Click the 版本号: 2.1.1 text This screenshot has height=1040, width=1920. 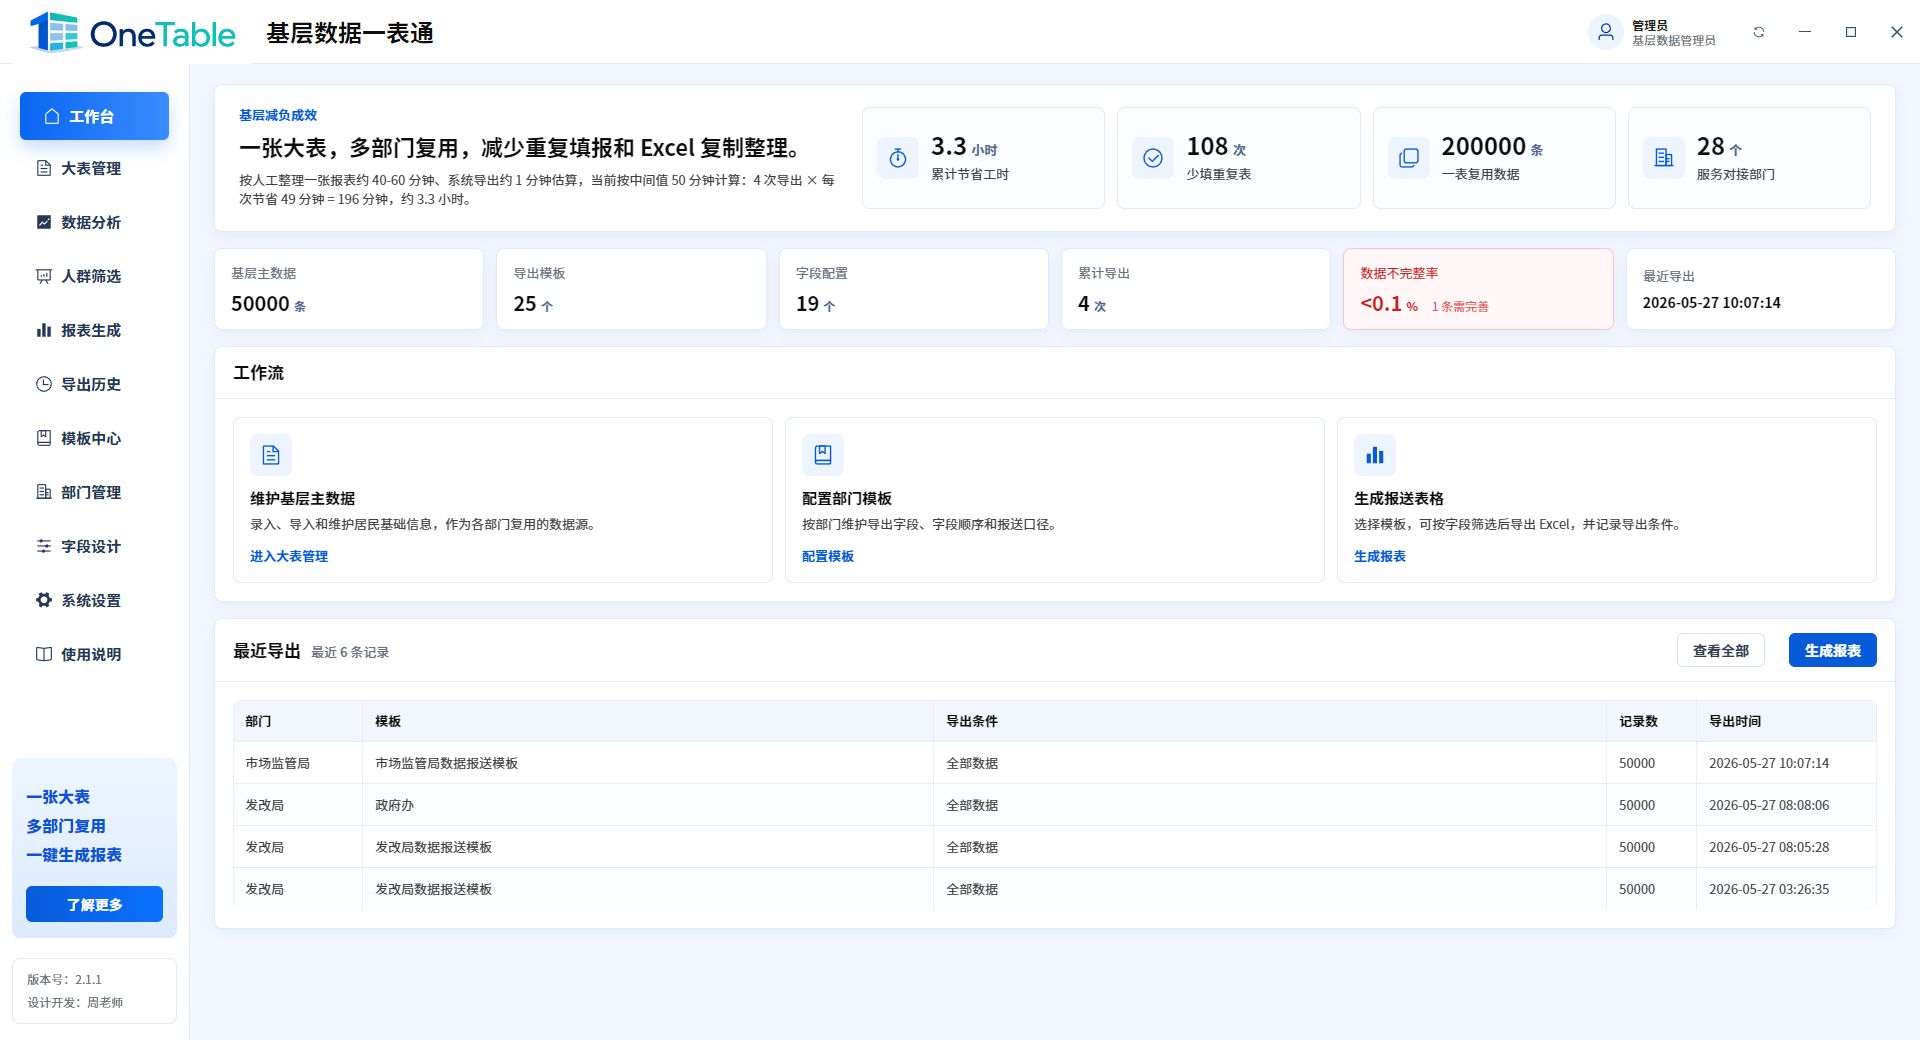(64, 980)
